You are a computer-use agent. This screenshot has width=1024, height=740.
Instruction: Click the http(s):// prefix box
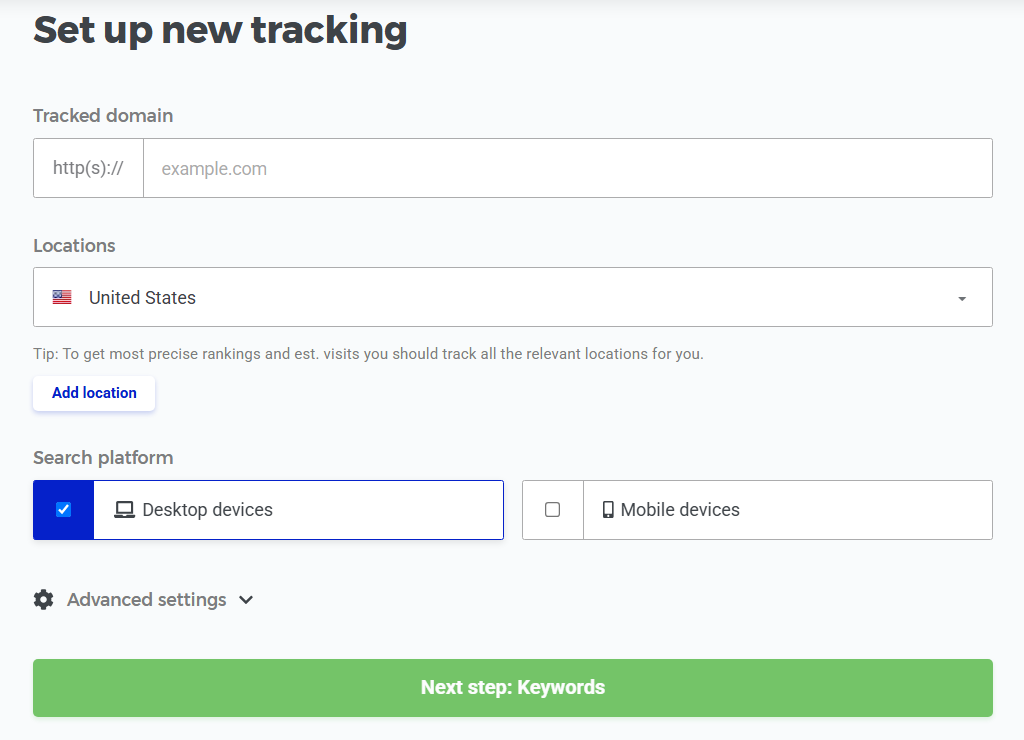click(x=88, y=168)
